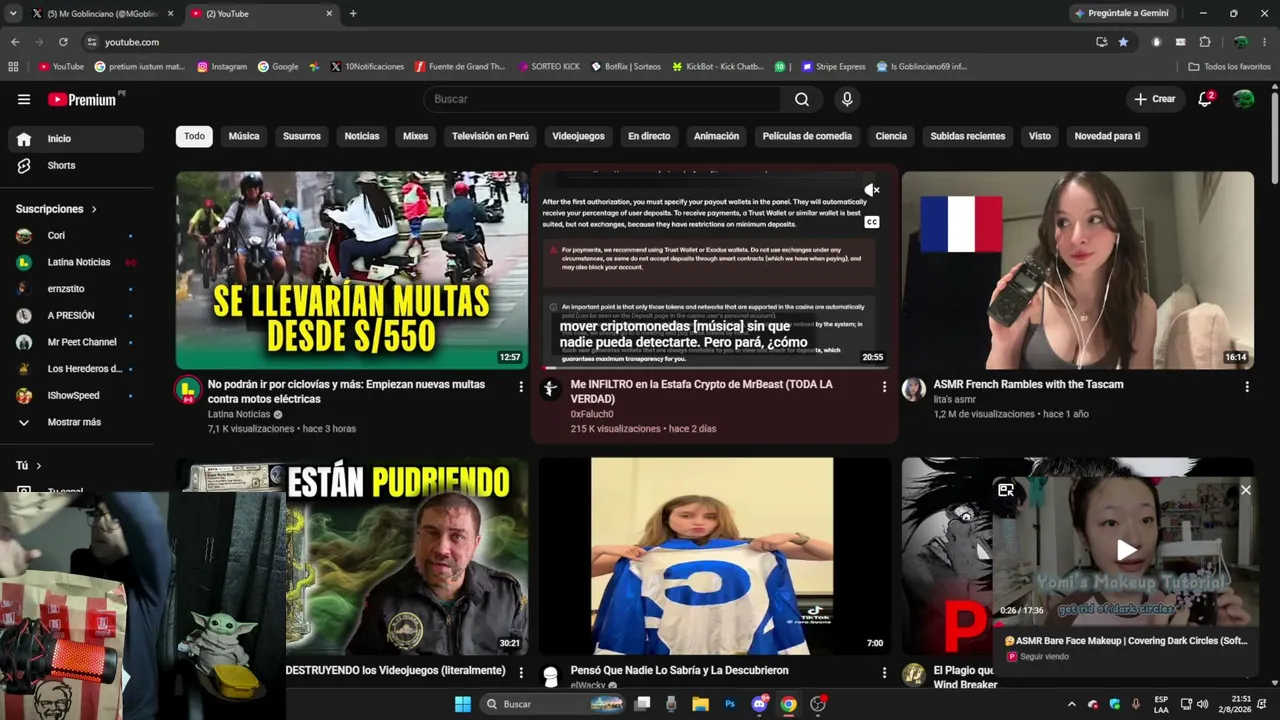1280x720 pixels.
Task: Open options for ASMR French Rambles video
Action: click(x=1246, y=386)
